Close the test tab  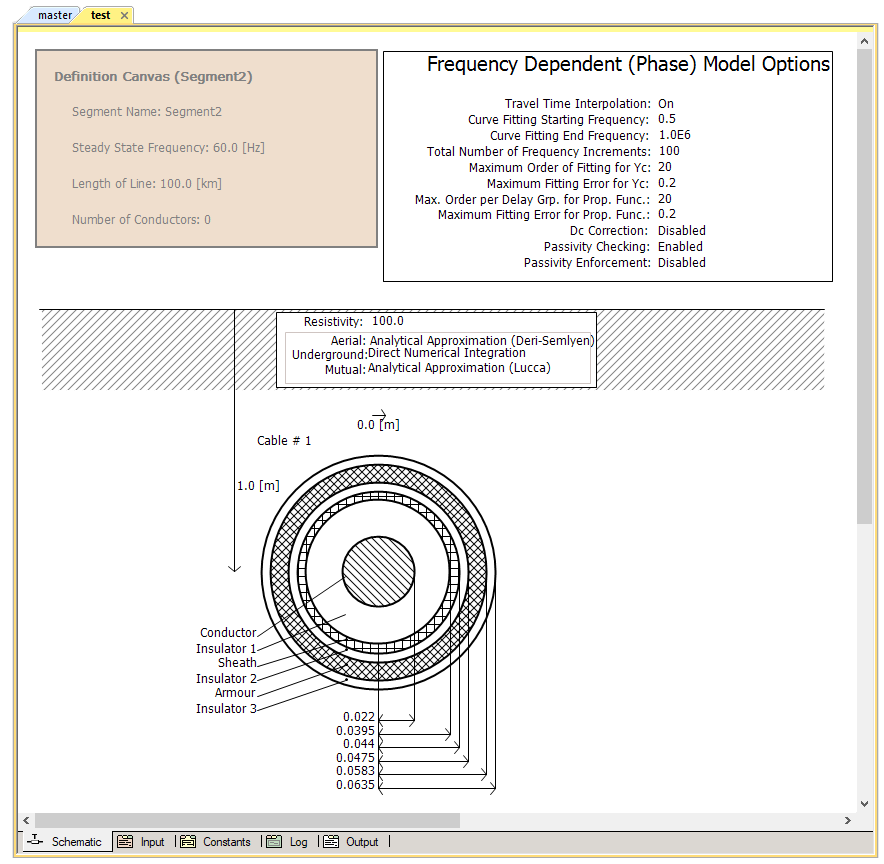124,15
